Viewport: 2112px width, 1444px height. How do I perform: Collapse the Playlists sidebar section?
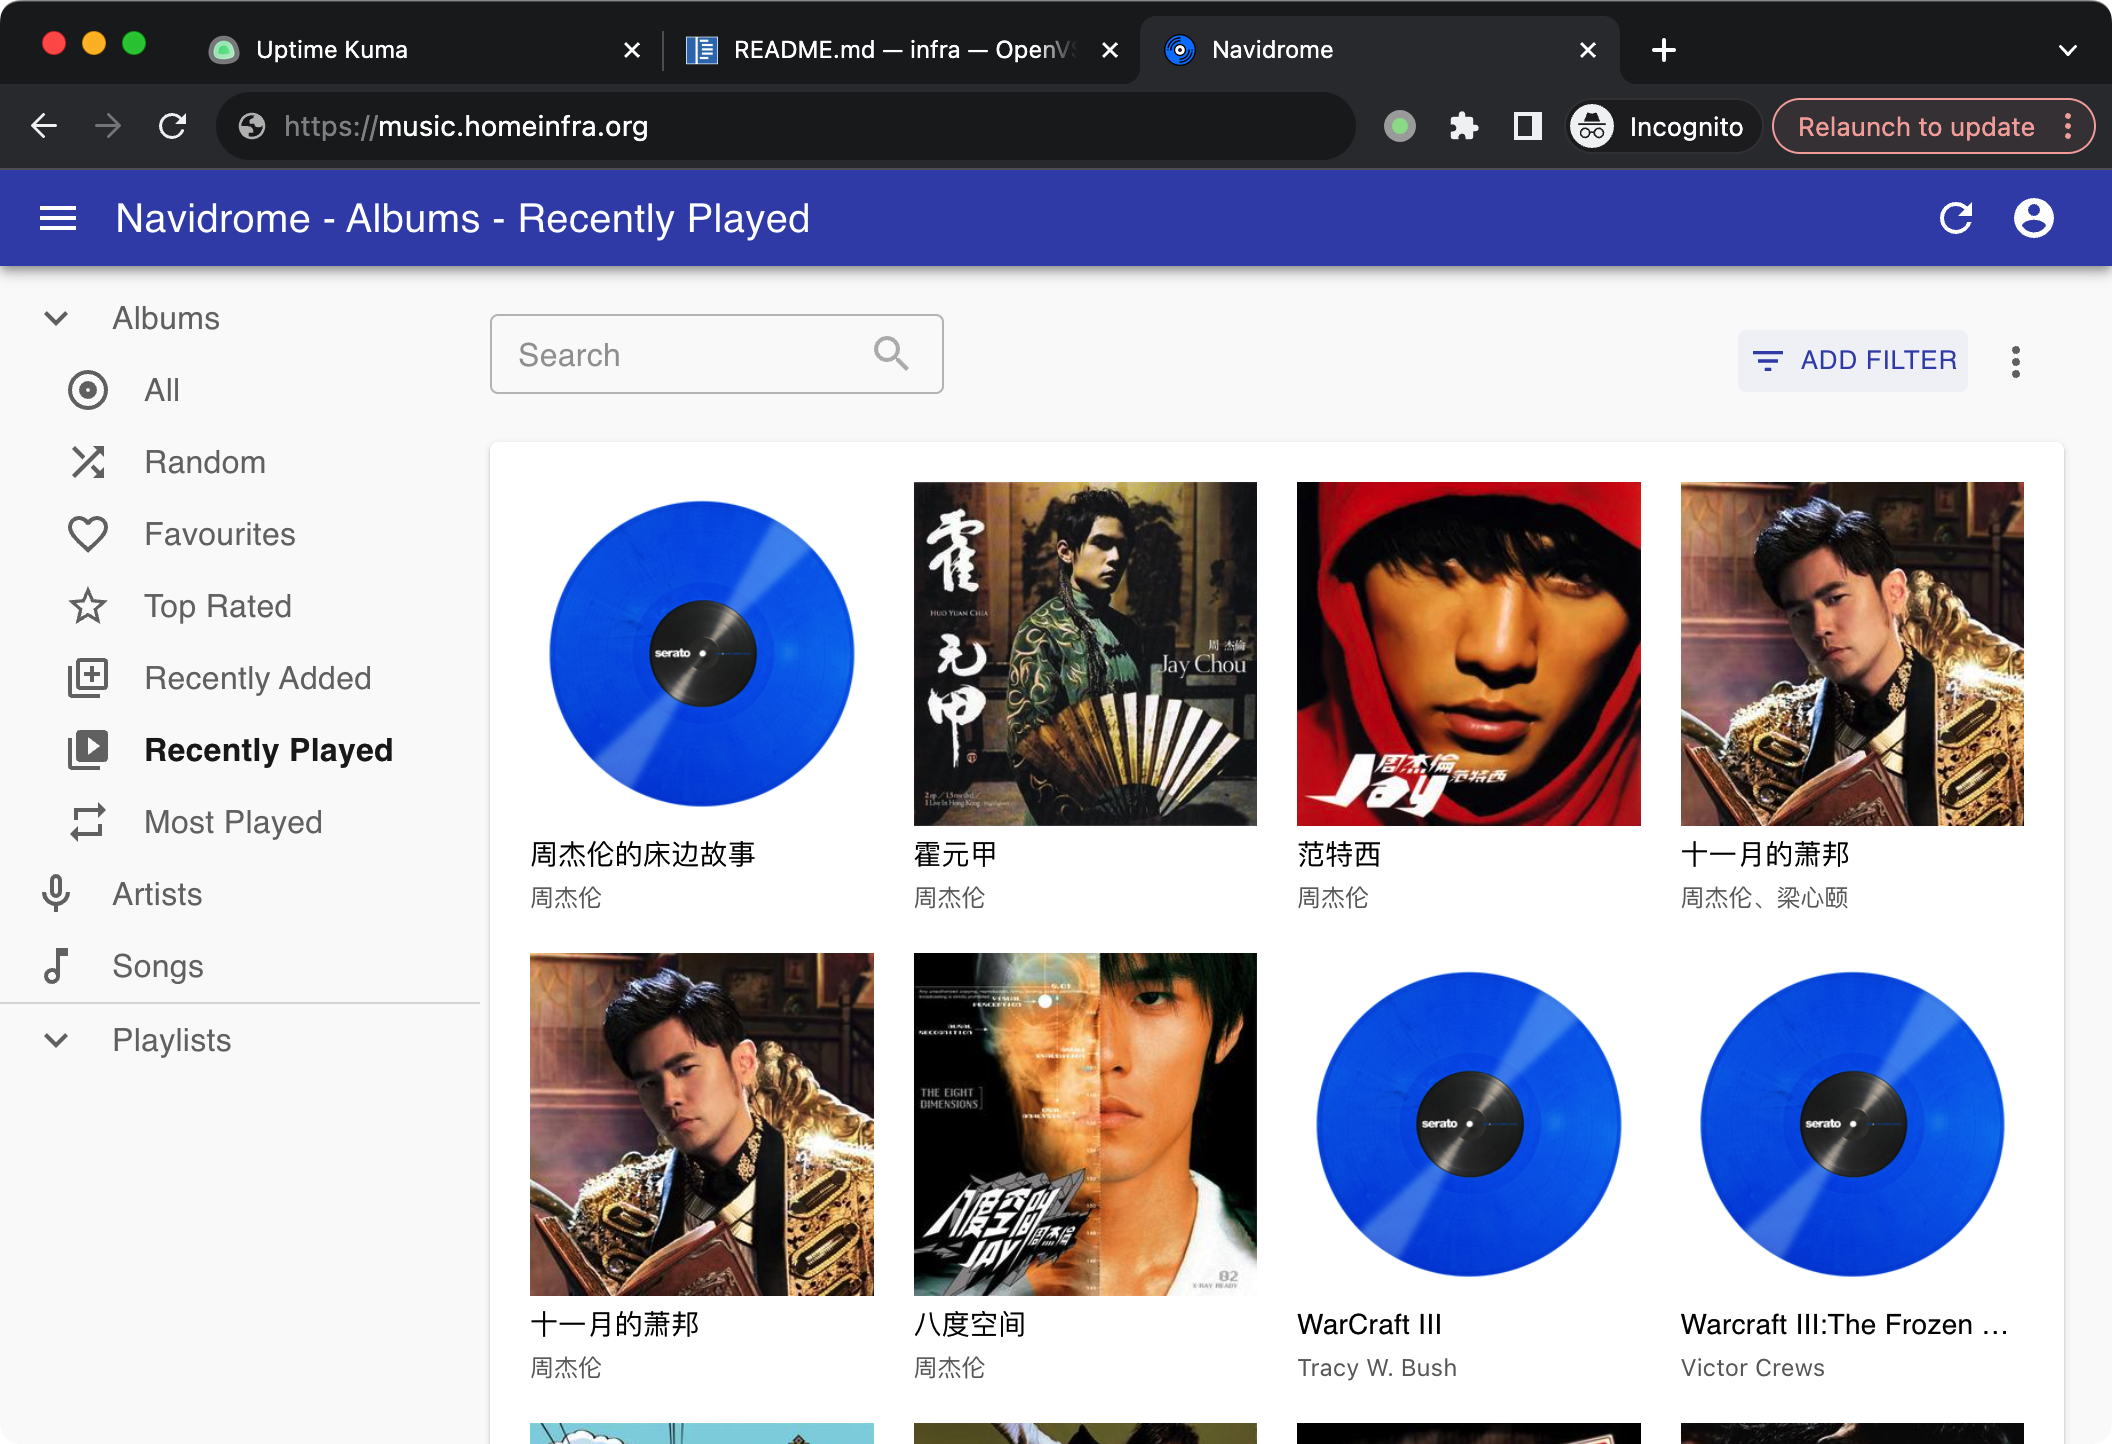click(x=56, y=1040)
